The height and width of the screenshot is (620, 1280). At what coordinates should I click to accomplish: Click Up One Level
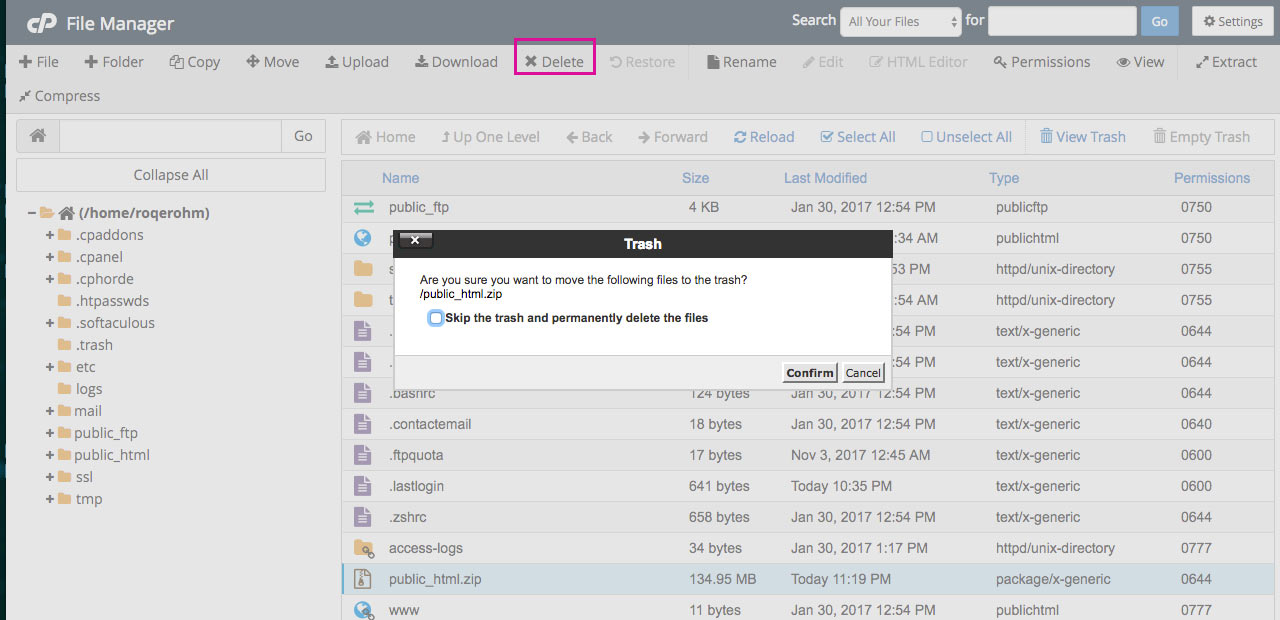[x=490, y=137]
